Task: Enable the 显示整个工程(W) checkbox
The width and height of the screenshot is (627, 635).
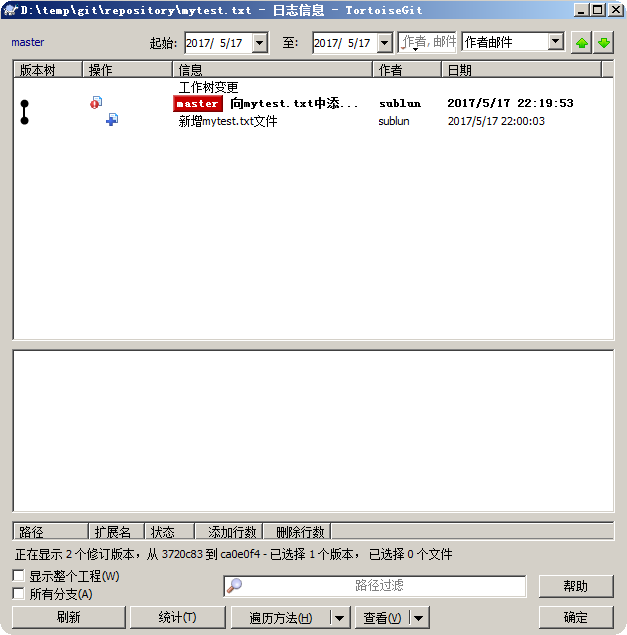Action: pyautogui.click(x=18, y=575)
